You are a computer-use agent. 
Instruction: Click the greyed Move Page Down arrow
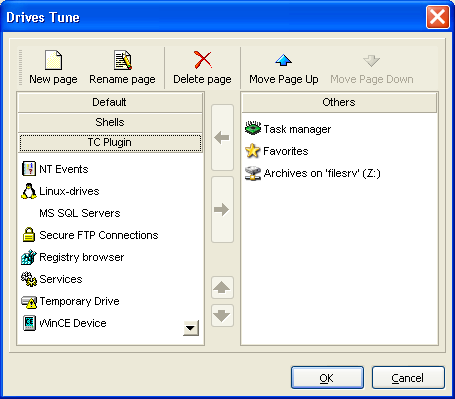(x=371, y=61)
